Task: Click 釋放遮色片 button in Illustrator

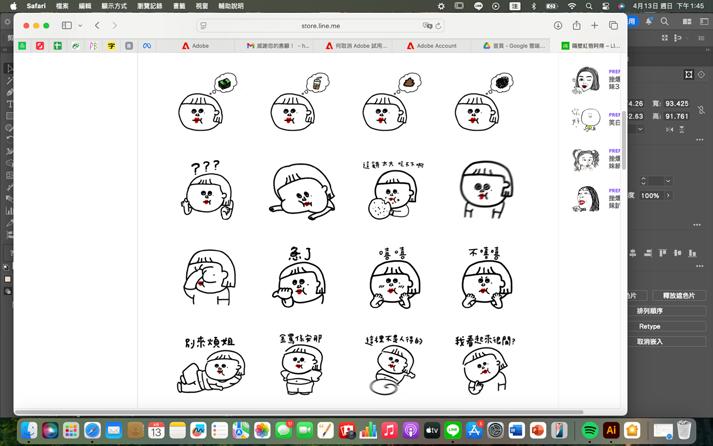Action: coord(678,296)
